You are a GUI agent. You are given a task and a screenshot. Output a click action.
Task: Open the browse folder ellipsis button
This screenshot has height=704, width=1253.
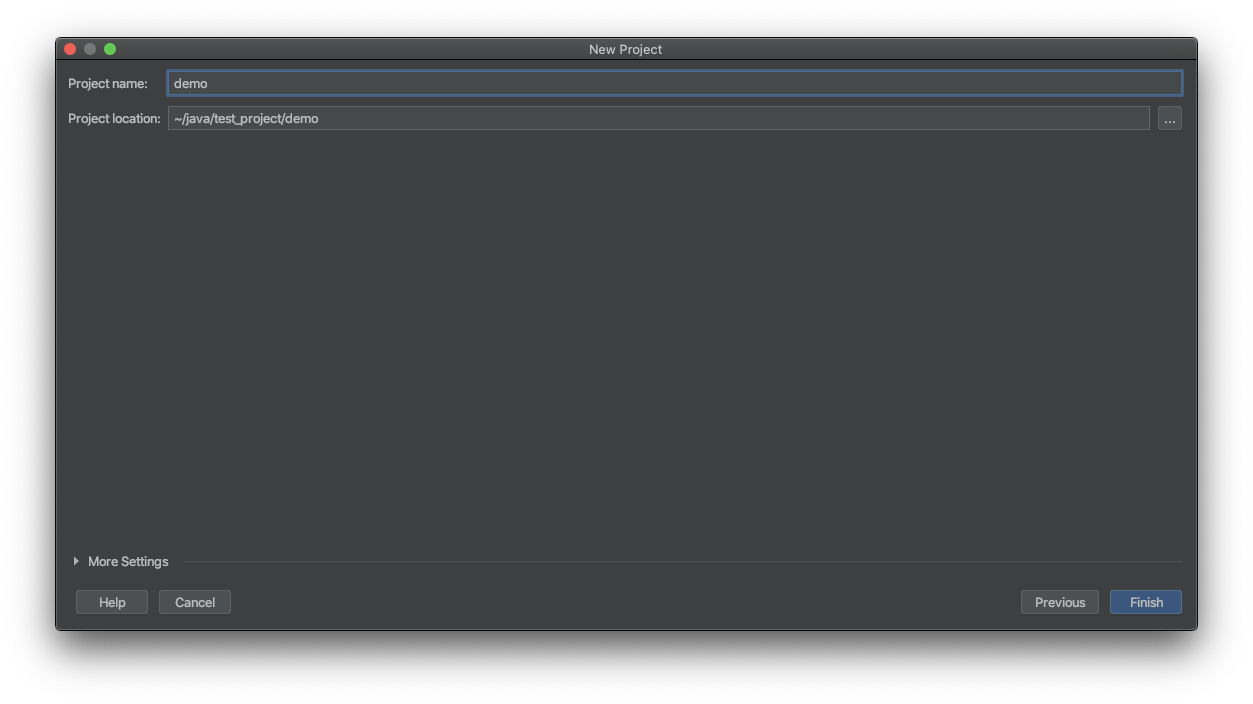1169,119
